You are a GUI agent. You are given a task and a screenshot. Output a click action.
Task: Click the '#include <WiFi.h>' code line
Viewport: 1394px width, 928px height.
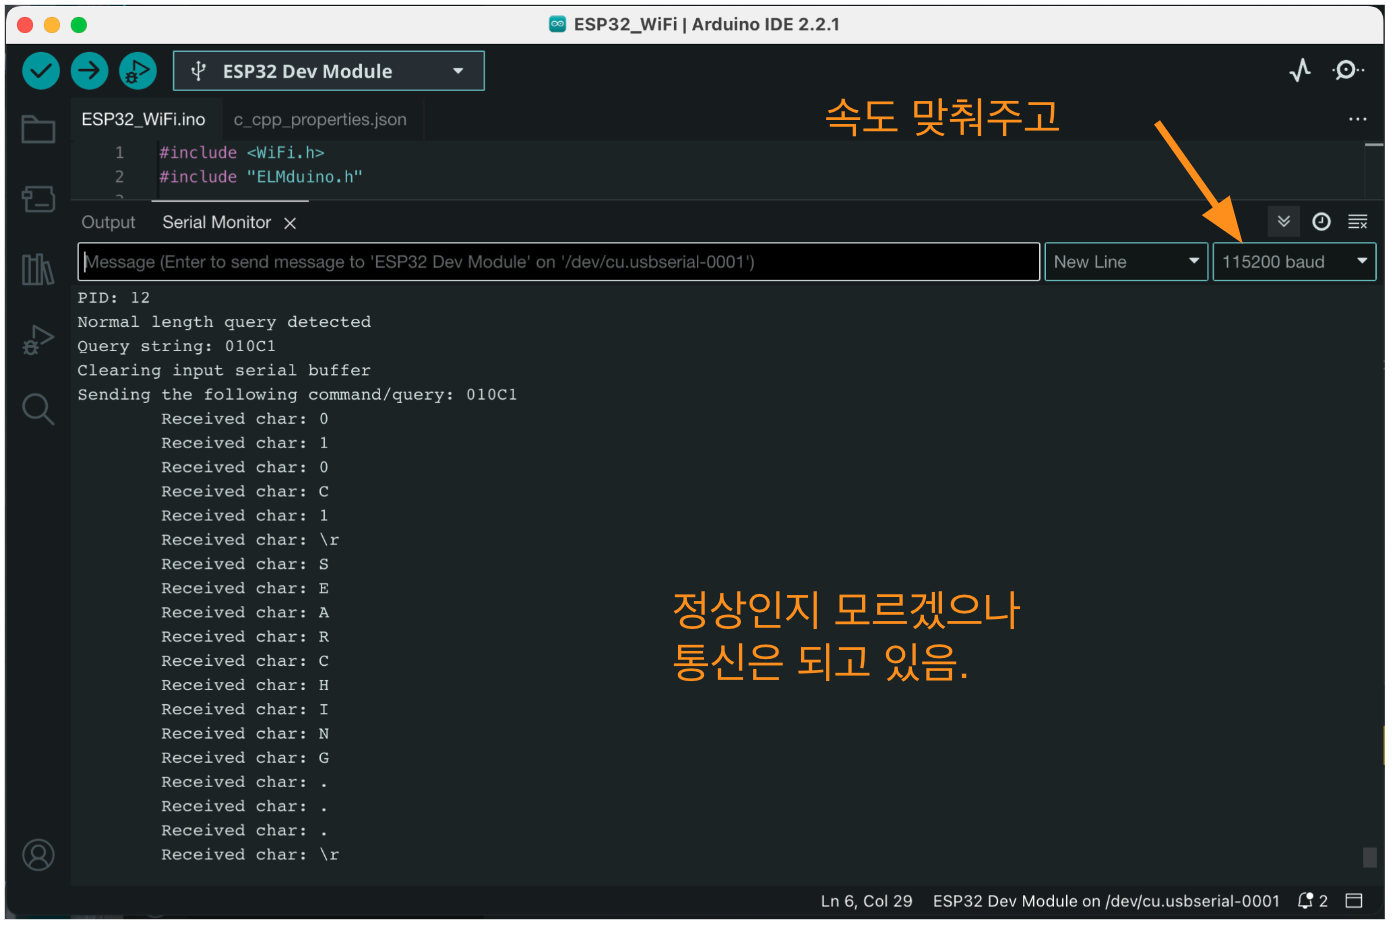tap(242, 153)
